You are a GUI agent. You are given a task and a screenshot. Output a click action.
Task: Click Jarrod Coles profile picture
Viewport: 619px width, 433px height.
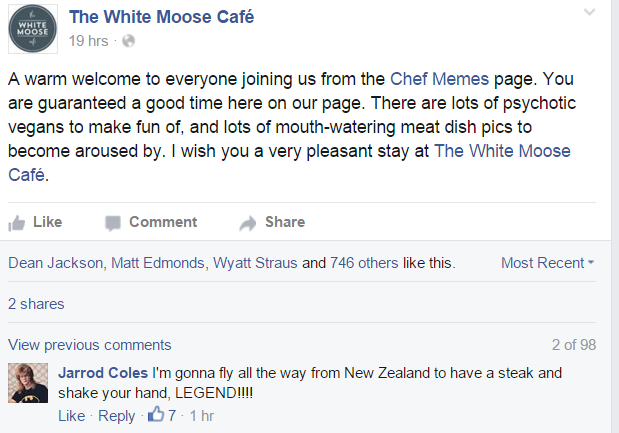28,383
